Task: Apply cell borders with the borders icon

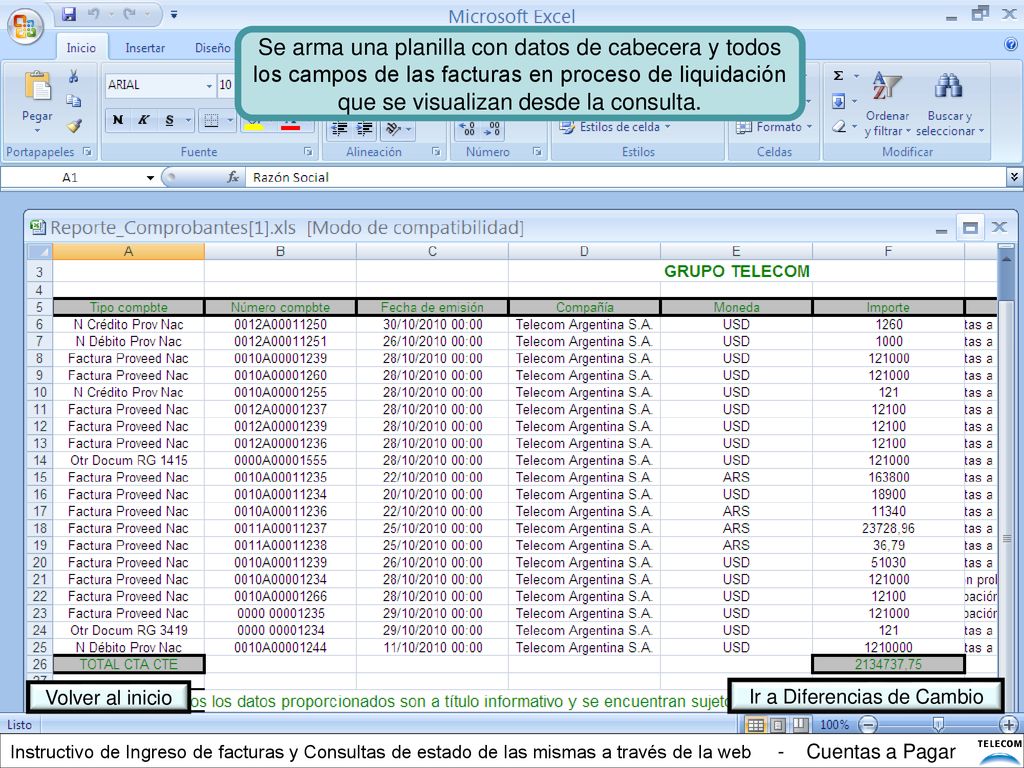Action: tap(211, 120)
